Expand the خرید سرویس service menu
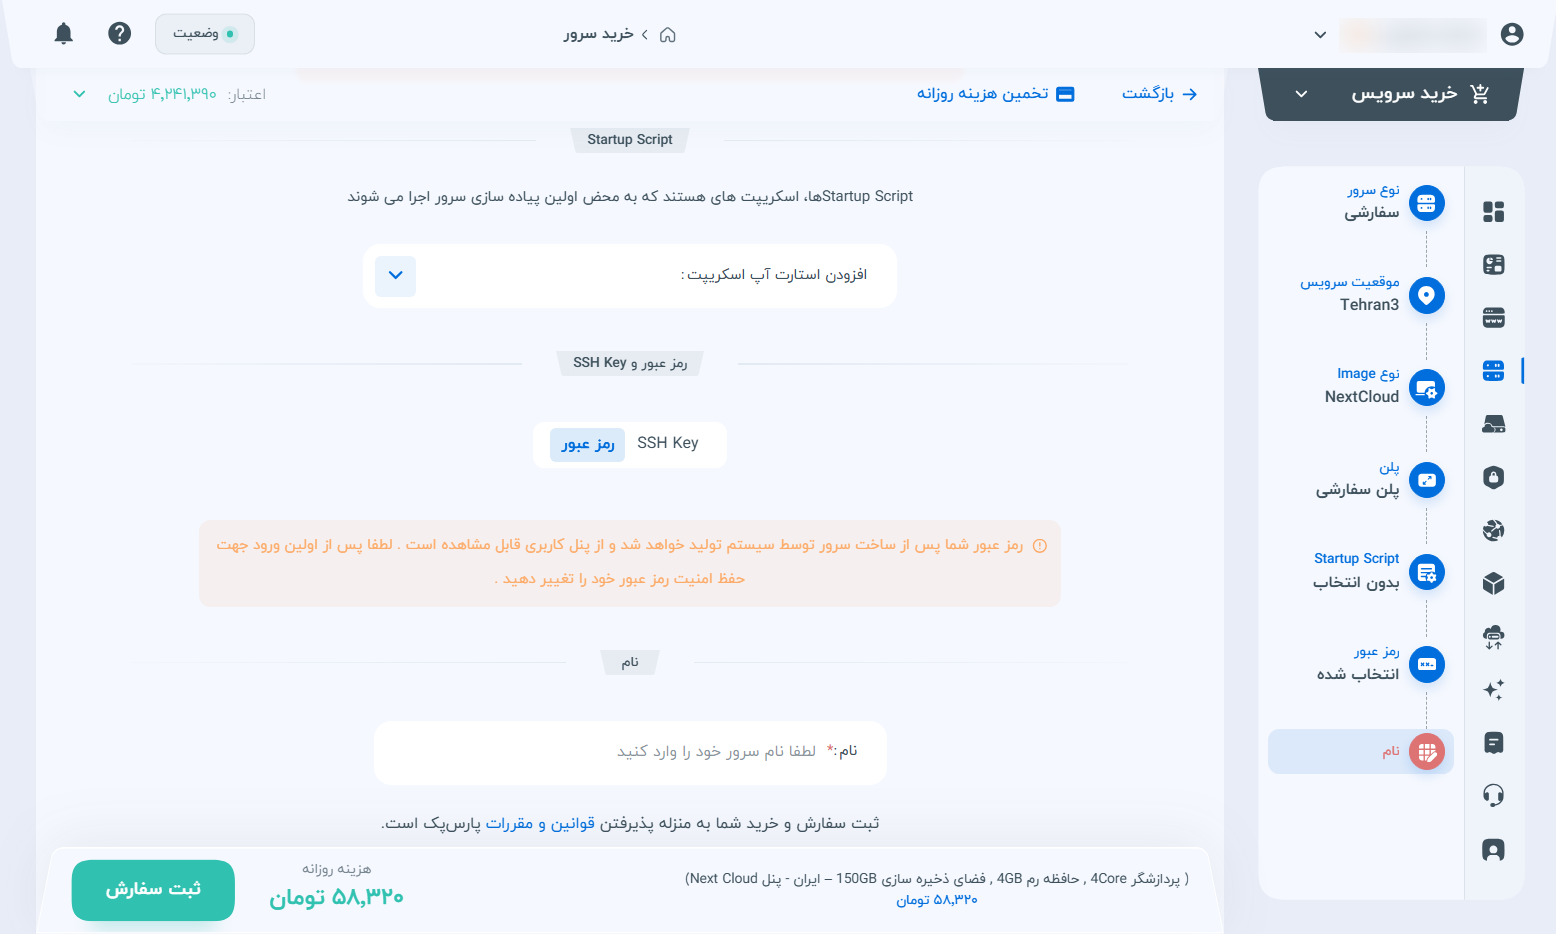Screen dimensions: 1556x934 pos(1391,94)
